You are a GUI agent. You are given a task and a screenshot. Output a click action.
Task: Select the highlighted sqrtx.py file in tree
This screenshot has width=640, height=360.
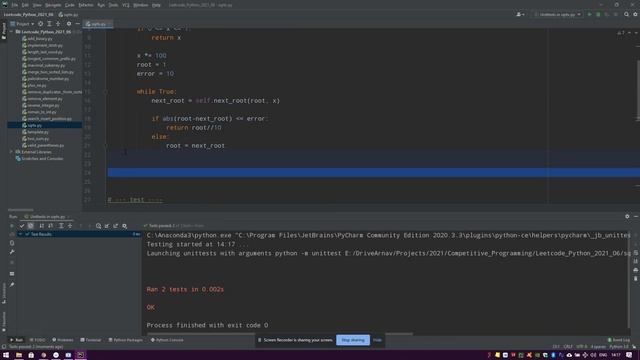(44, 125)
